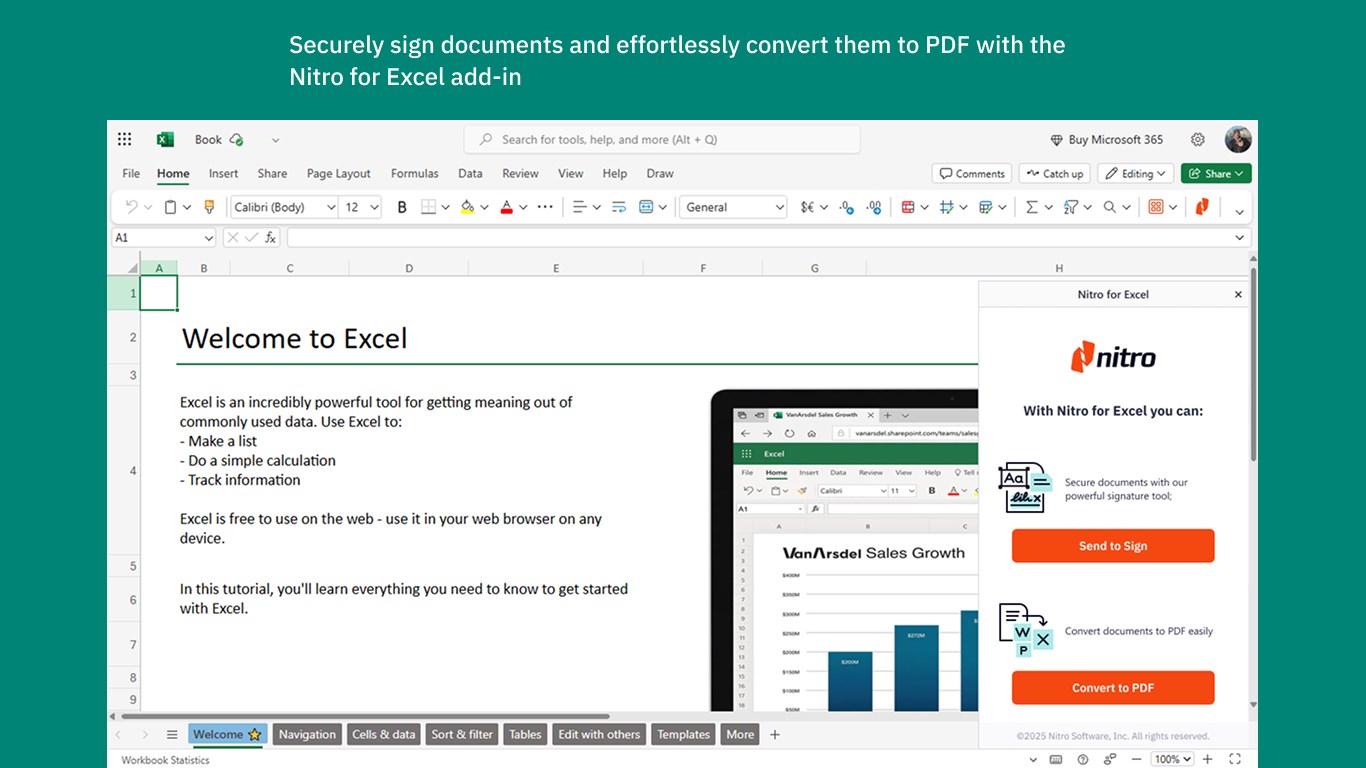Switch to the Insert tab
The height and width of the screenshot is (768, 1366).
[x=223, y=174]
